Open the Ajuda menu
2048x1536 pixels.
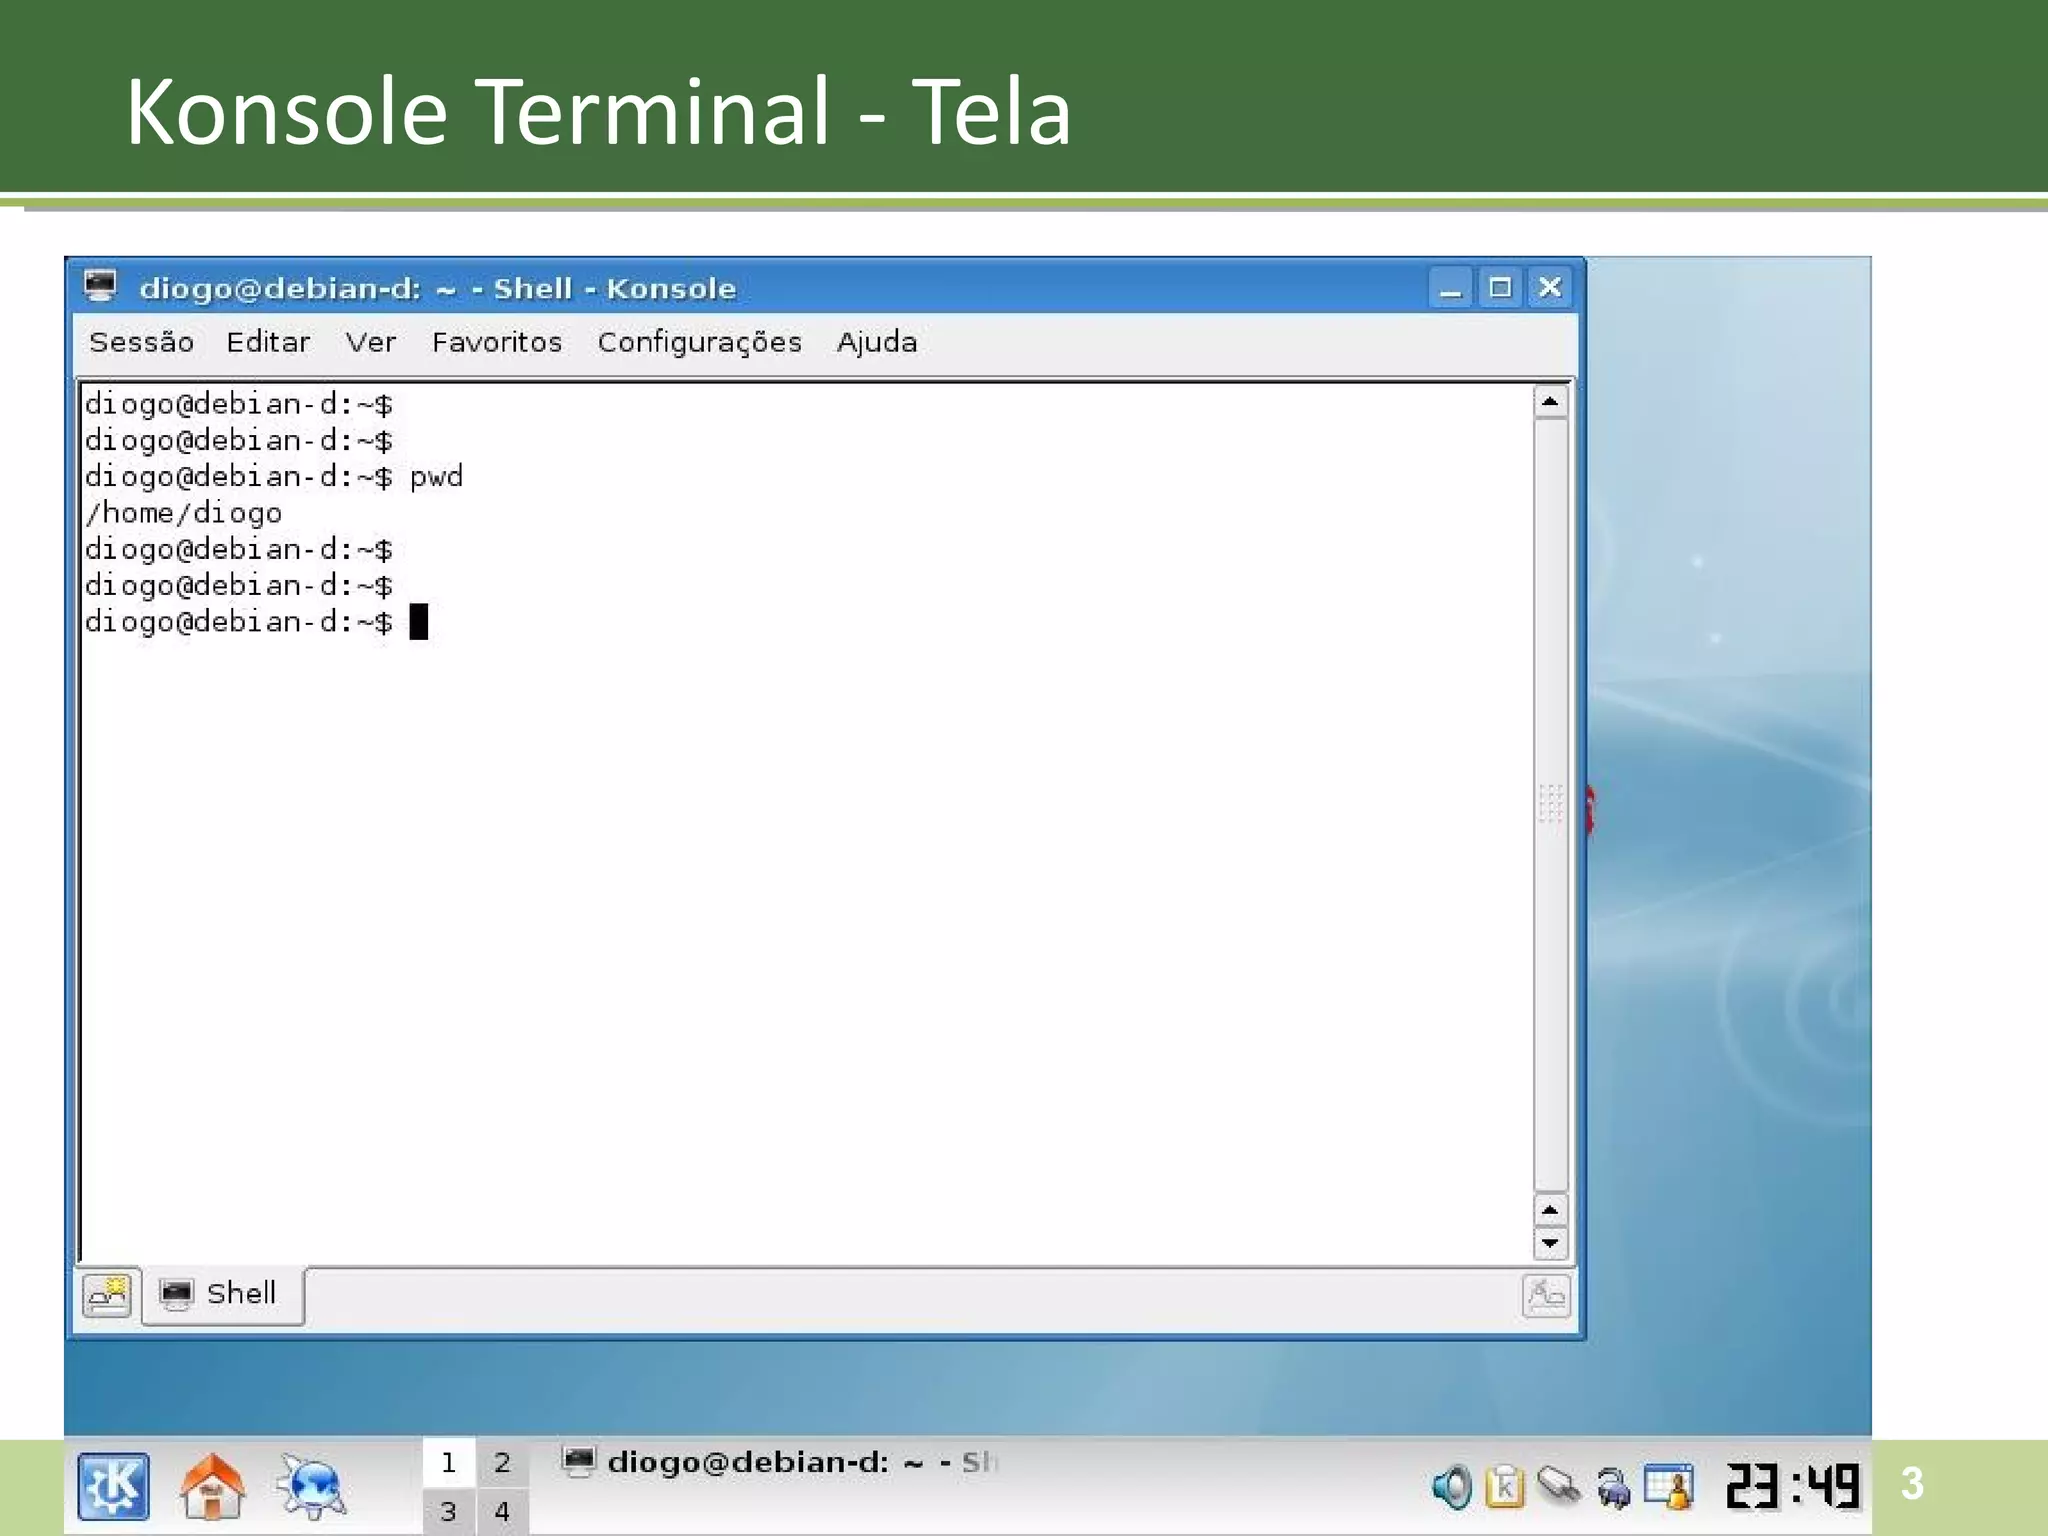tap(877, 342)
